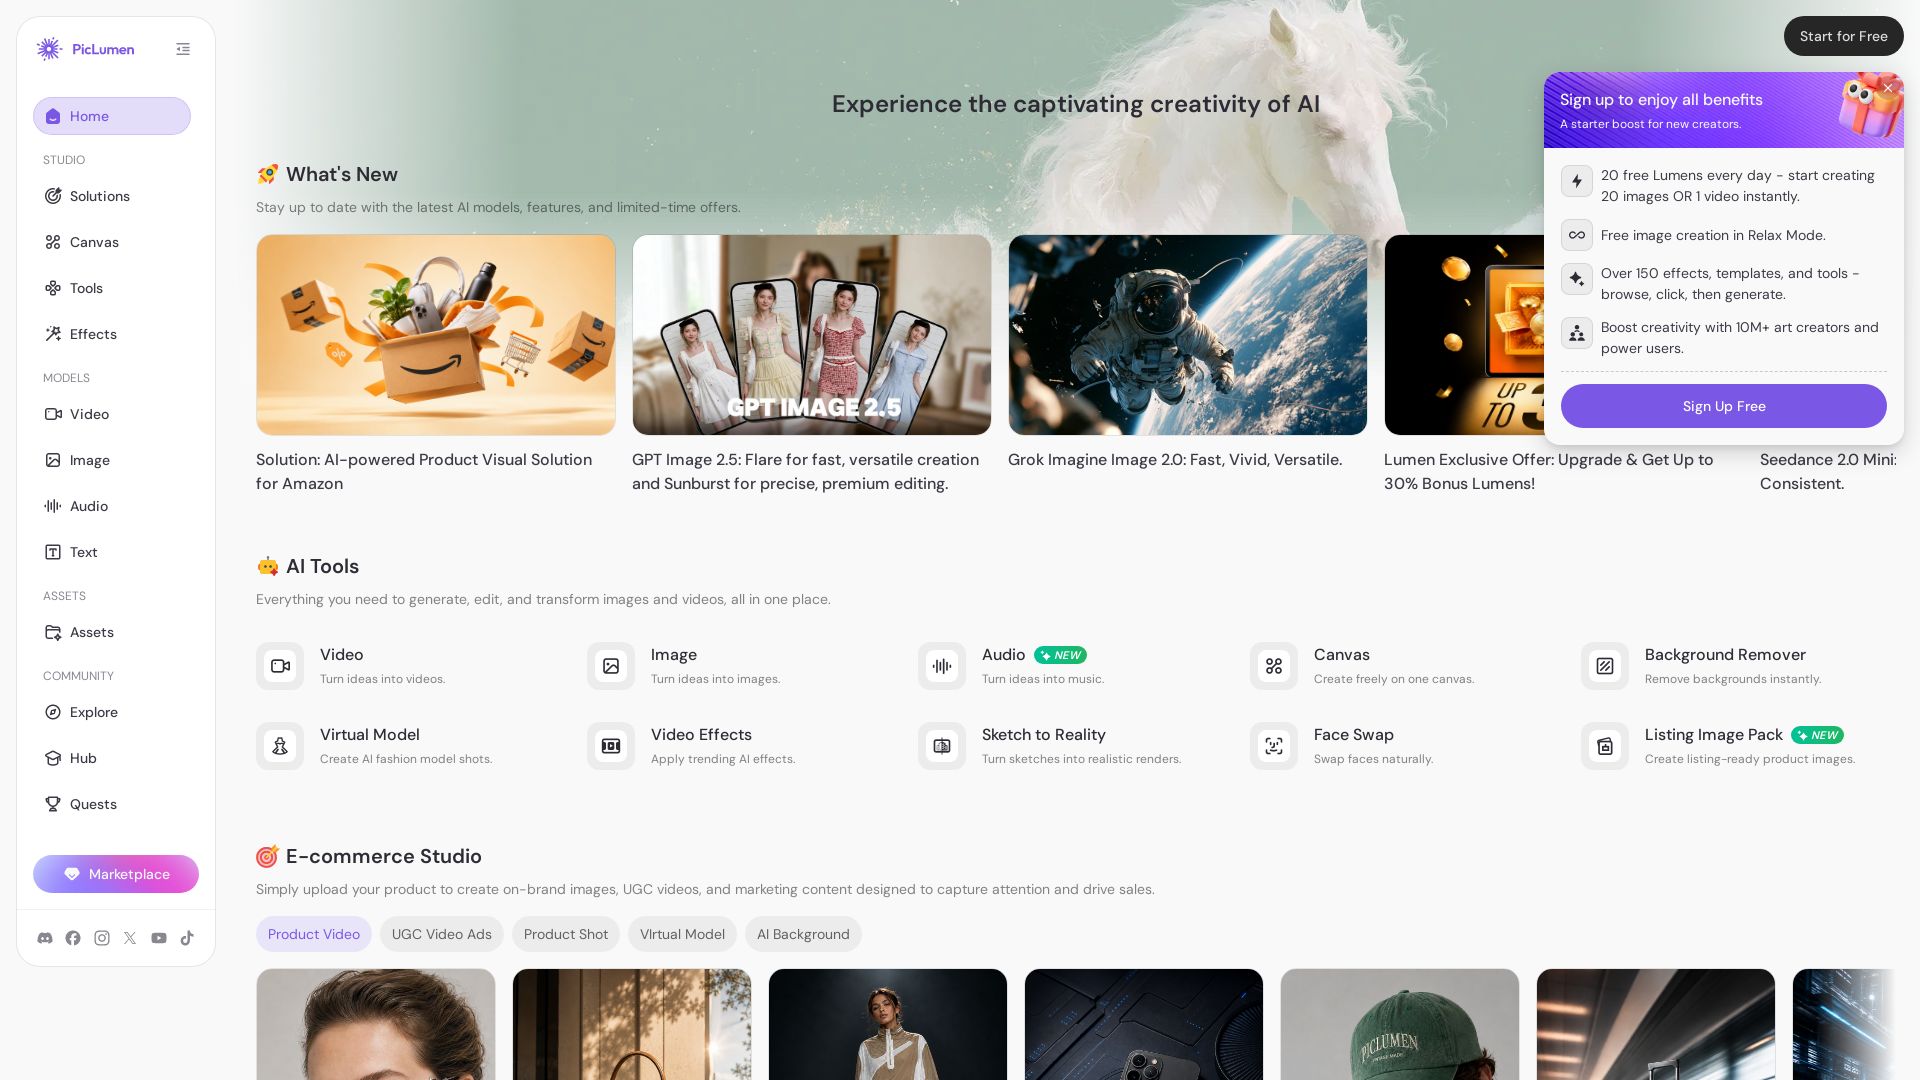Open the Background Remover tool icon
The image size is (1920, 1080).
click(x=1605, y=666)
